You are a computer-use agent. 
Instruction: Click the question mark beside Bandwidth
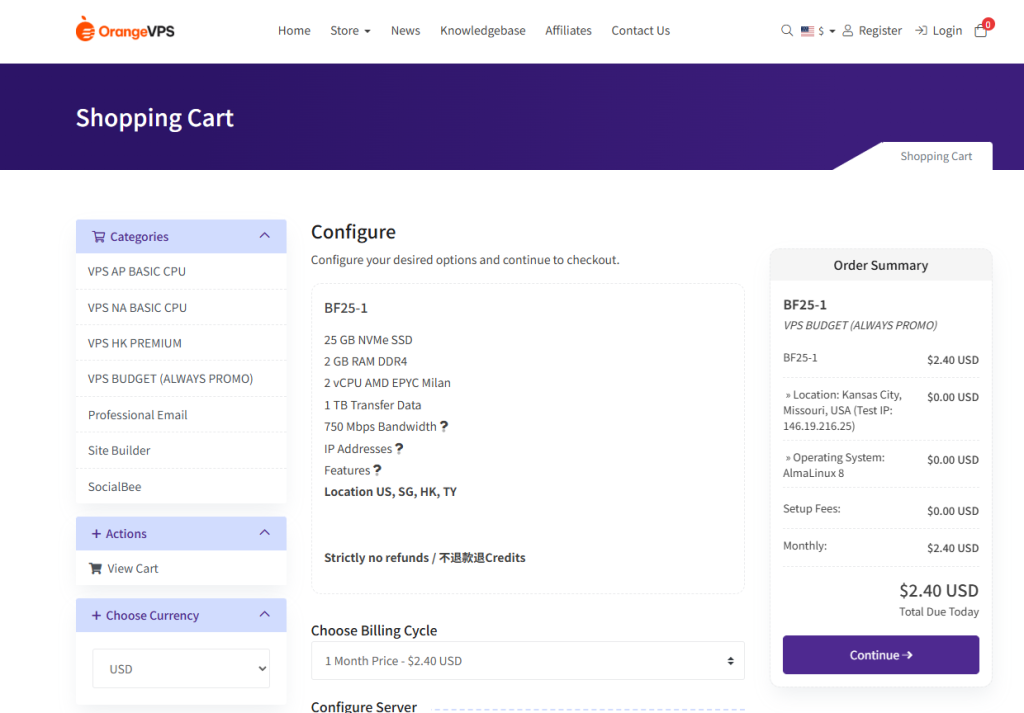[x=444, y=427]
